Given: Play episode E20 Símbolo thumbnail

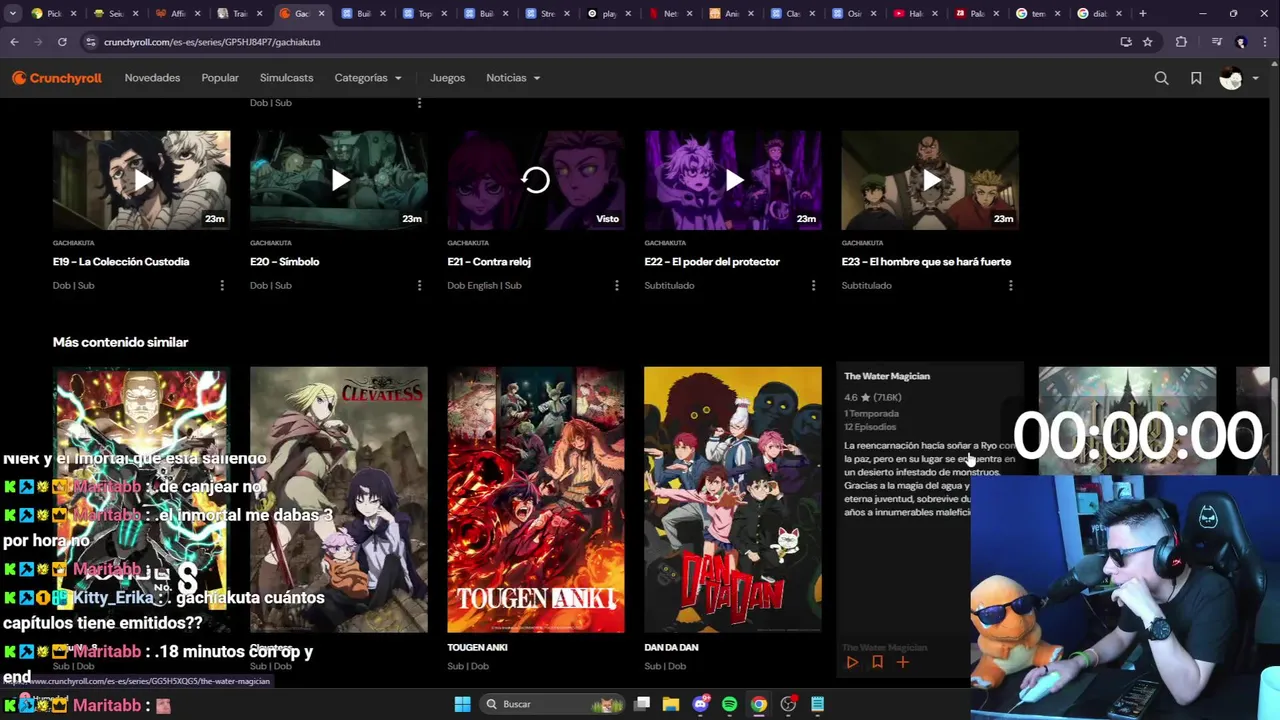Looking at the screenshot, I should point(338,180).
